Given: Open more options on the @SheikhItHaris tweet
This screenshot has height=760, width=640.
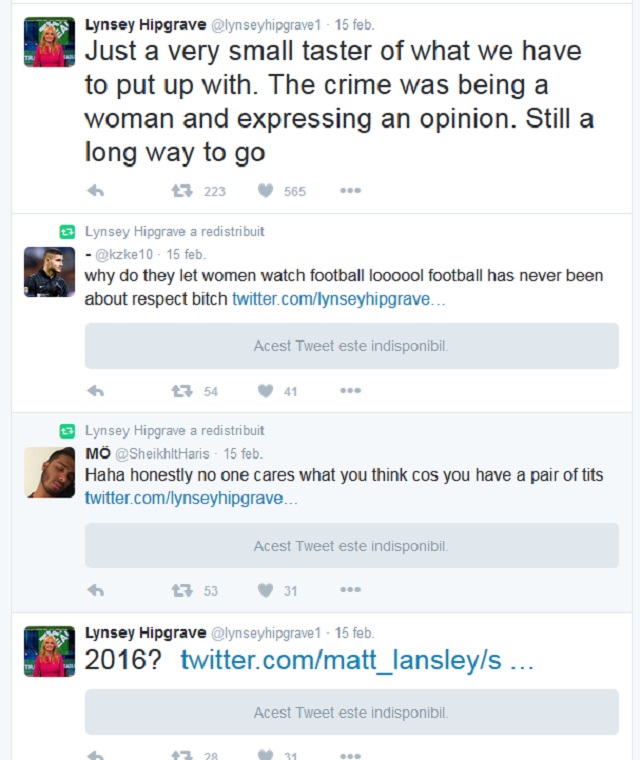Looking at the screenshot, I should click(x=350, y=590).
